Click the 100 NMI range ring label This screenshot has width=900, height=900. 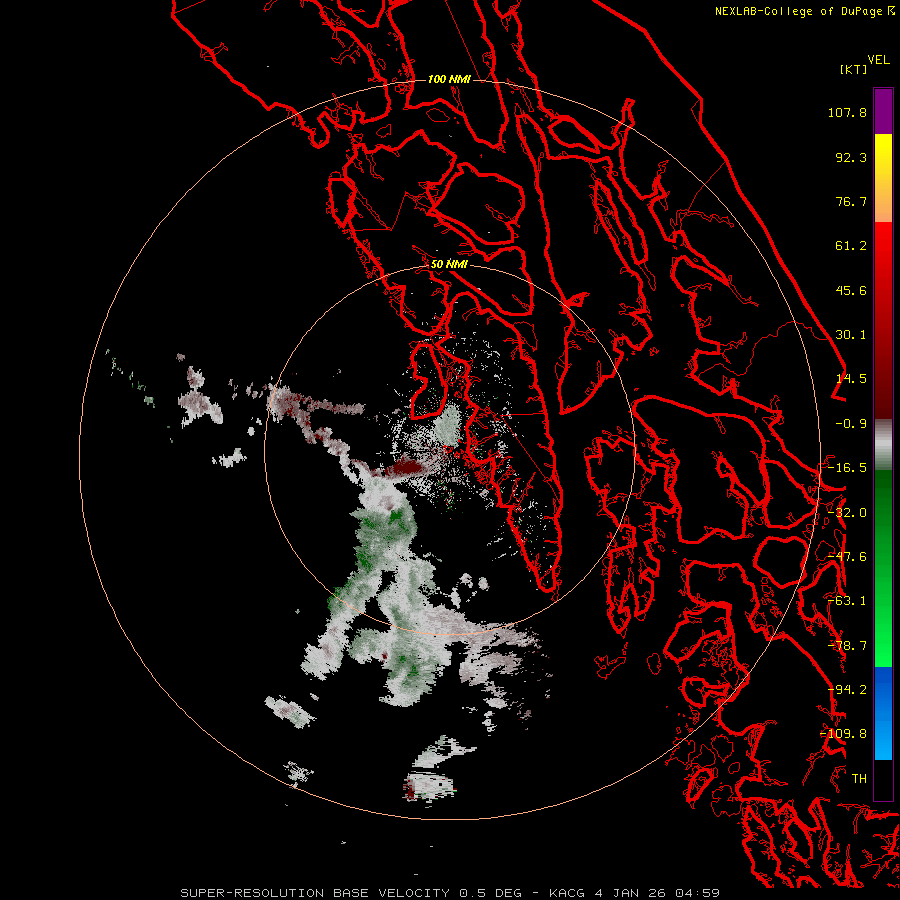(x=449, y=79)
